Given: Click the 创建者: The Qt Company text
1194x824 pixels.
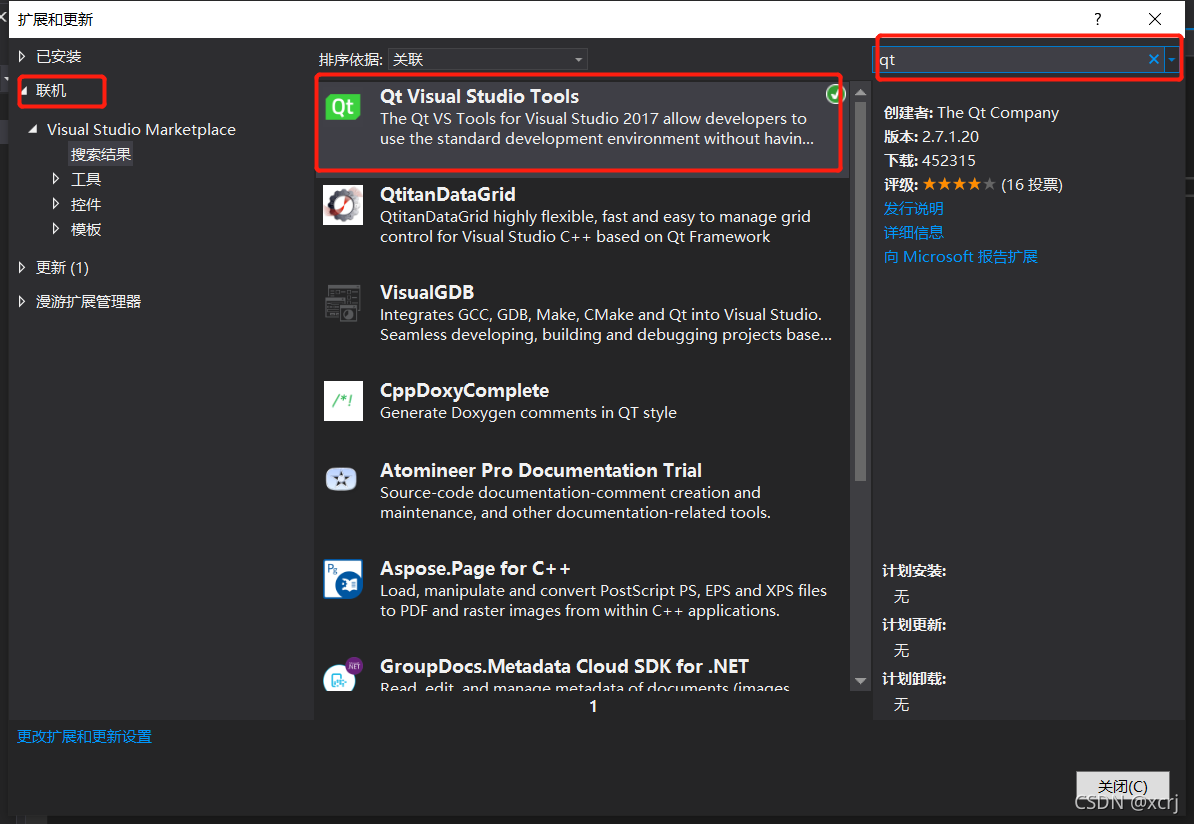Looking at the screenshot, I should [971, 113].
